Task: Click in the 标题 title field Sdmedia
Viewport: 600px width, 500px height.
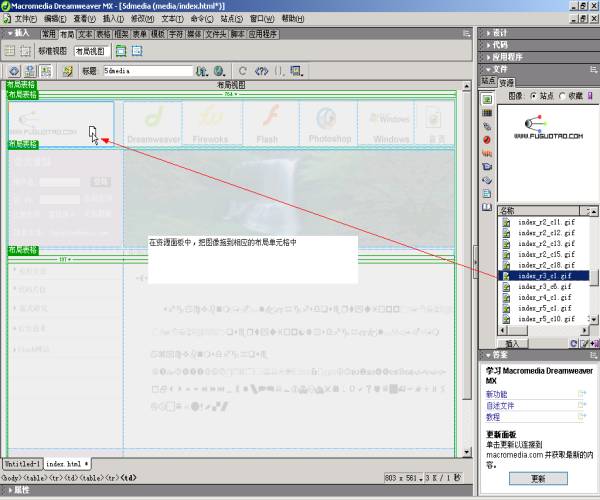Action: pos(148,71)
